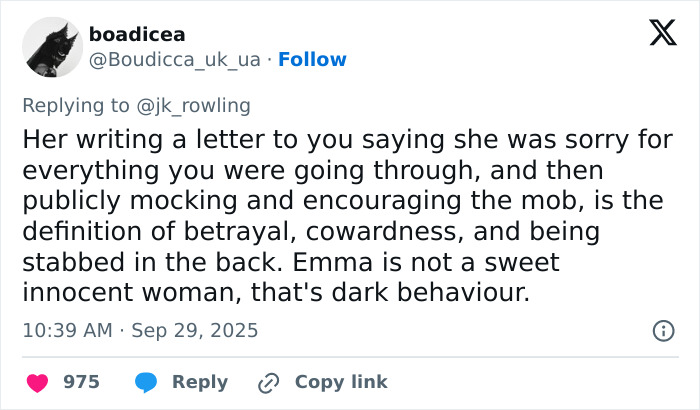Click the @Boudicca_uk_ua handle

point(175,60)
